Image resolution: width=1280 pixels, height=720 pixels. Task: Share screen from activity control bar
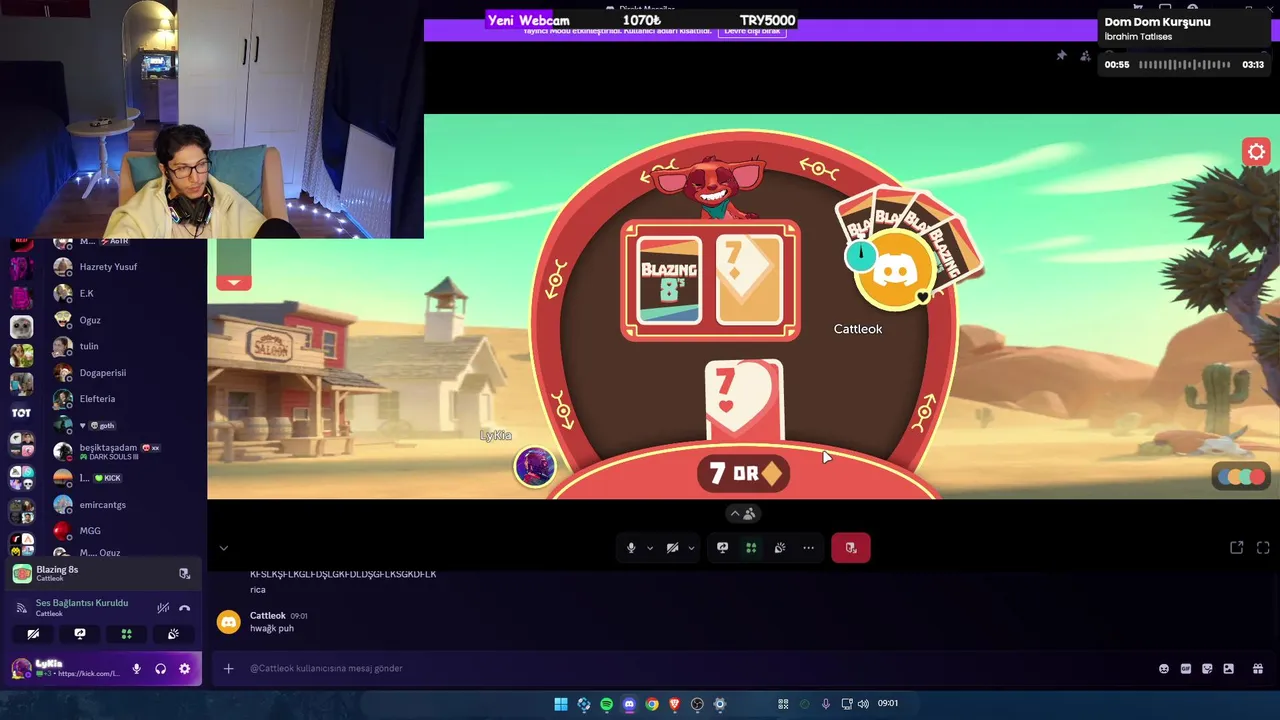tap(722, 548)
